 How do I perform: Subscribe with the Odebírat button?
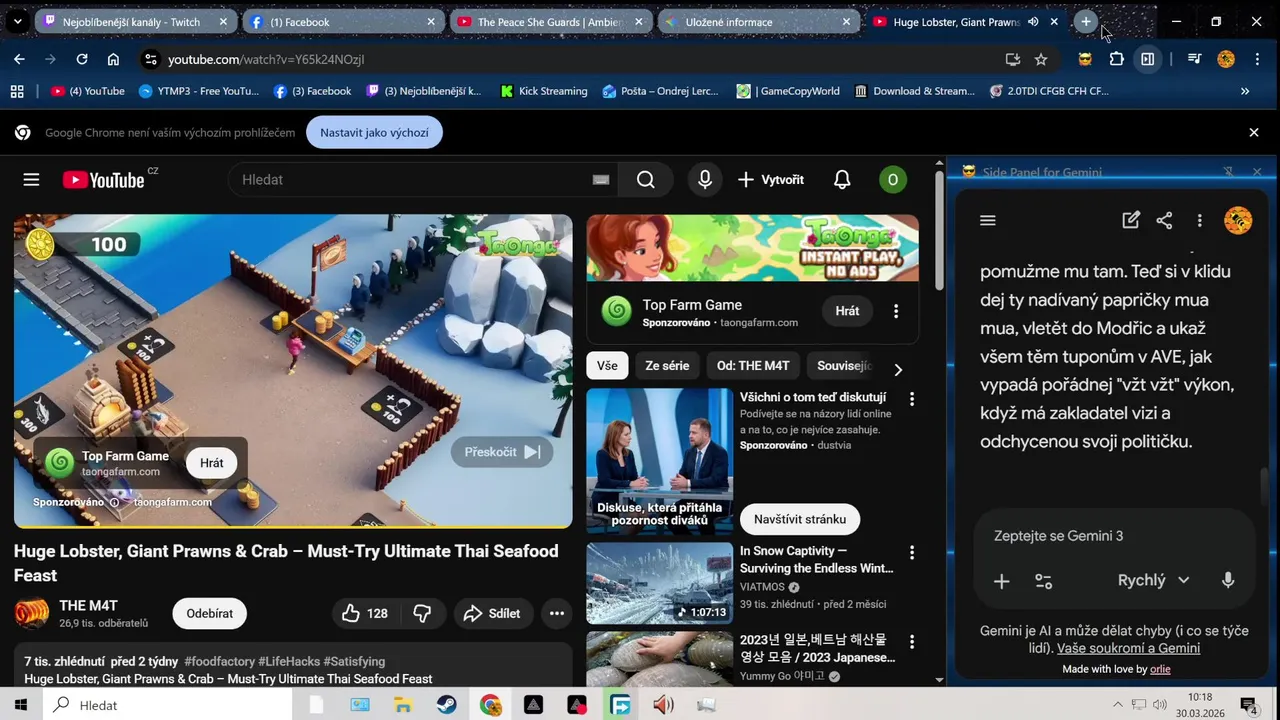[x=210, y=614]
